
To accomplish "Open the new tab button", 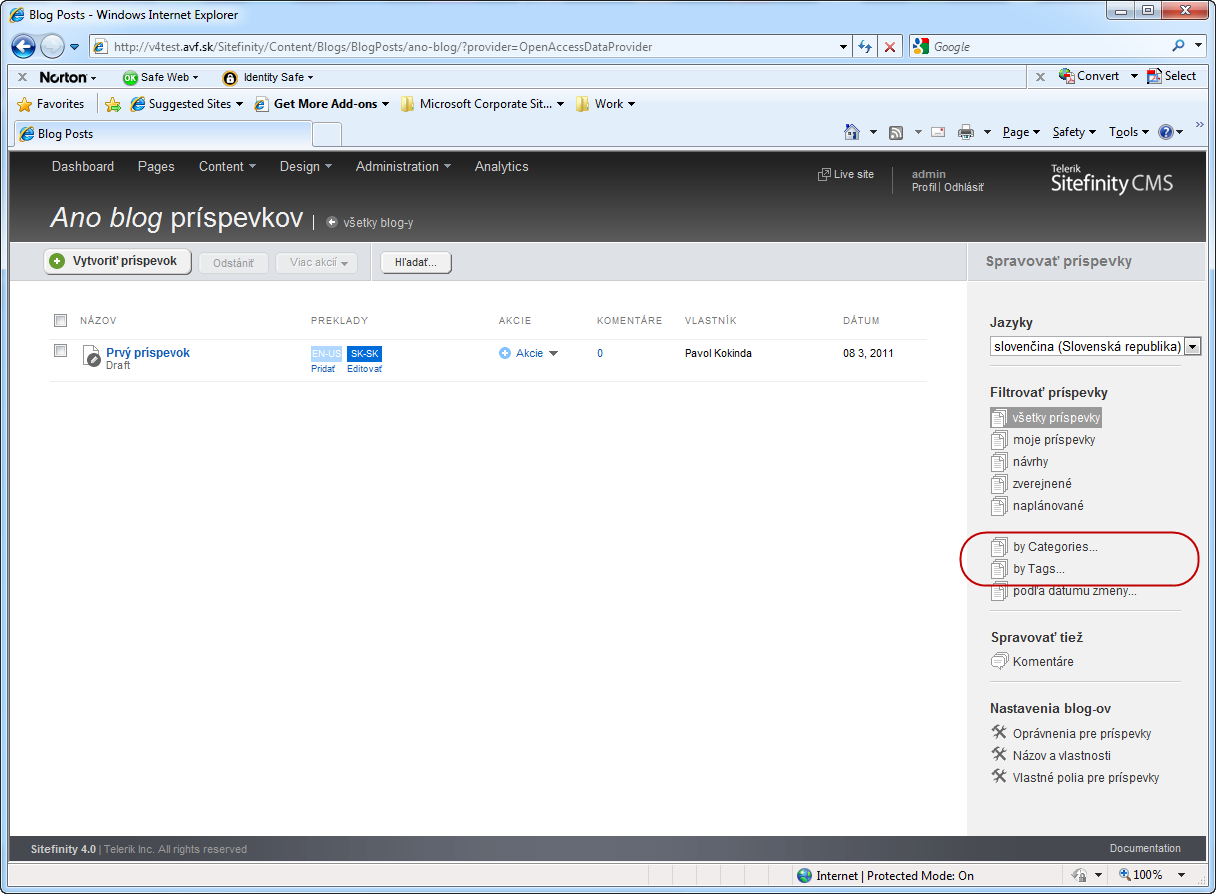I will 327,134.
